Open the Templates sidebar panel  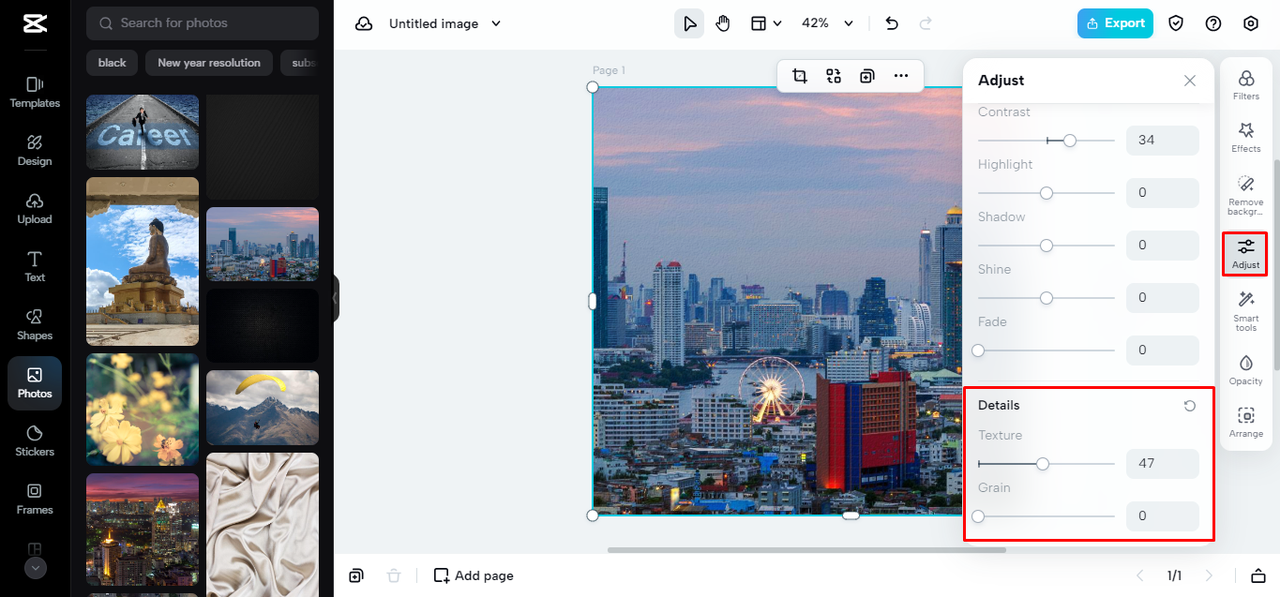click(34, 92)
